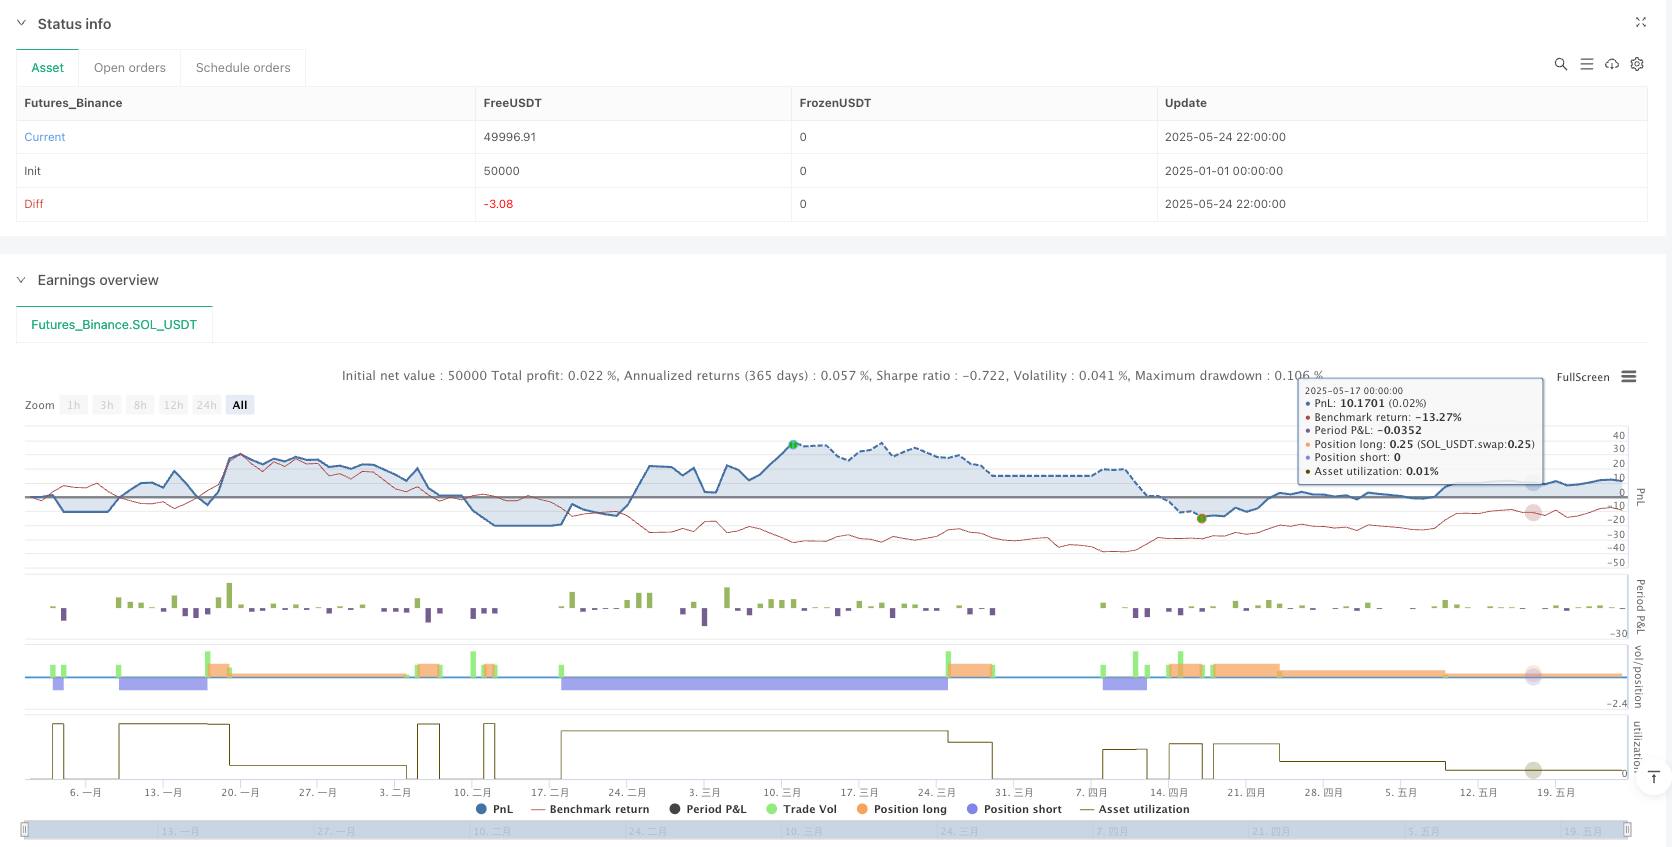Collapse the Earnings overview section

[x=21, y=280]
